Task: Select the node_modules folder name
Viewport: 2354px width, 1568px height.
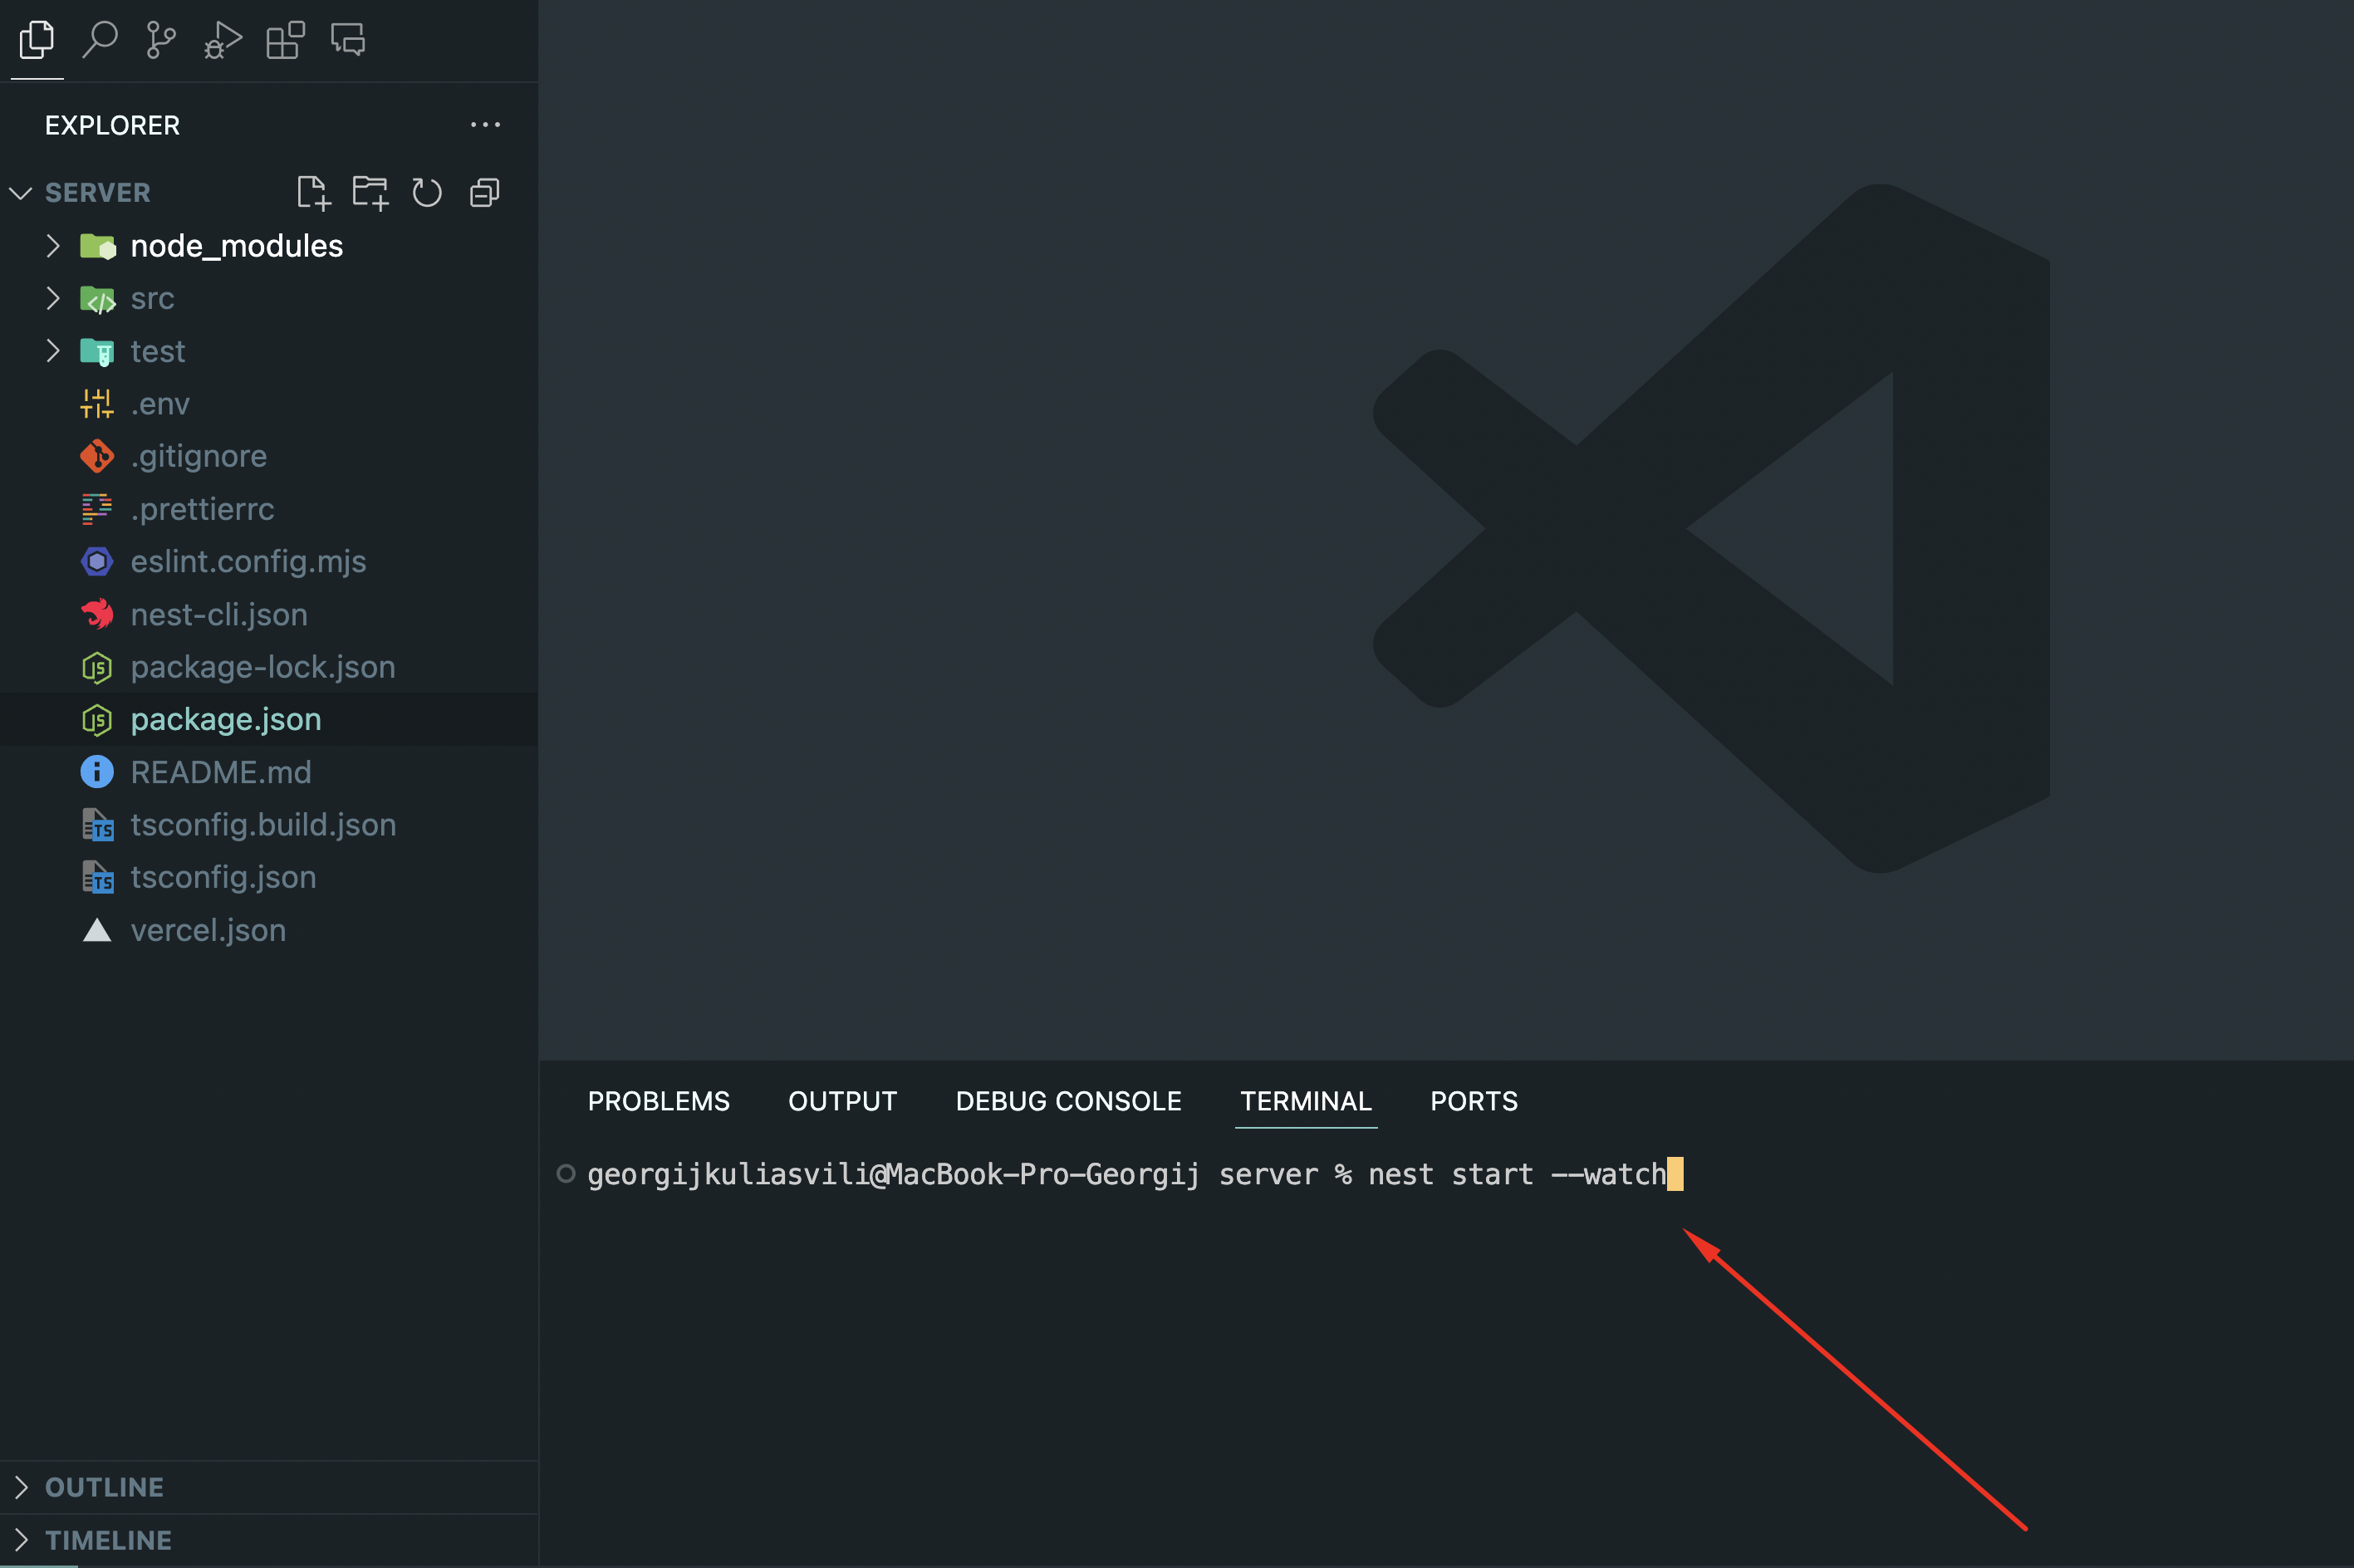Action: pyautogui.click(x=237, y=246)
